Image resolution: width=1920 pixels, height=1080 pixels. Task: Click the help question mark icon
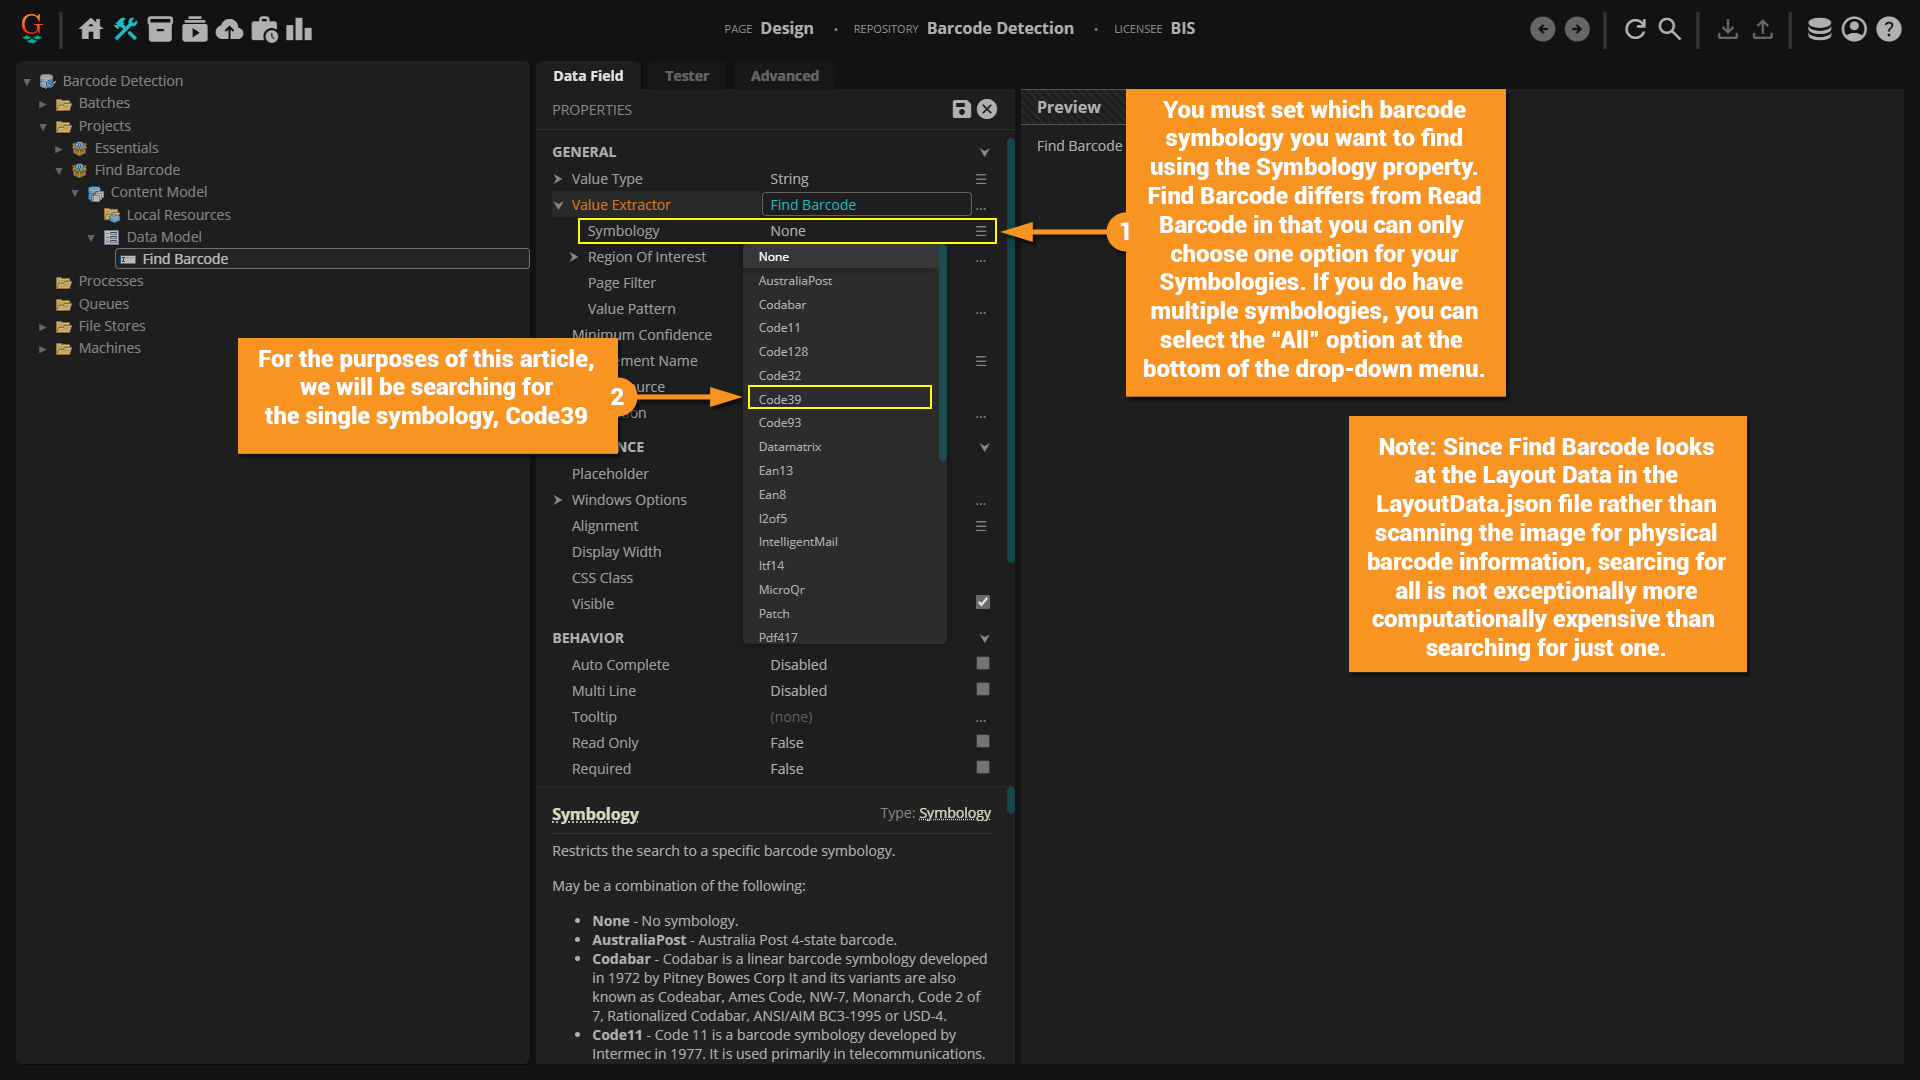1888,29
